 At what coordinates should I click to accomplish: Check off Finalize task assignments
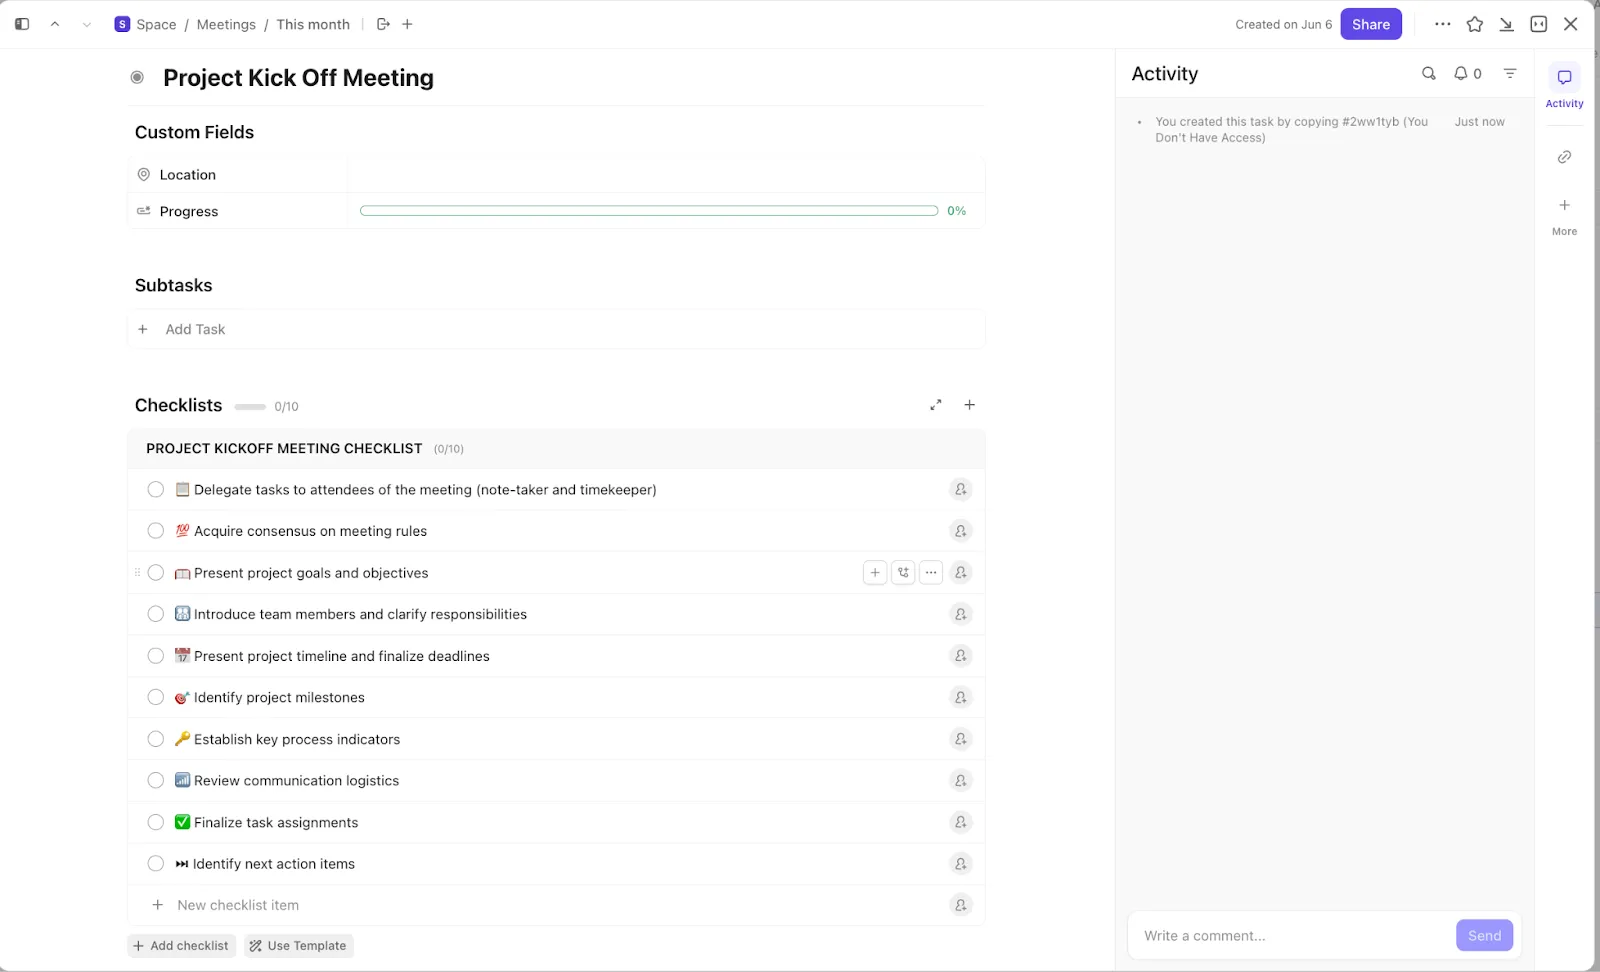(x=156, y=822)
